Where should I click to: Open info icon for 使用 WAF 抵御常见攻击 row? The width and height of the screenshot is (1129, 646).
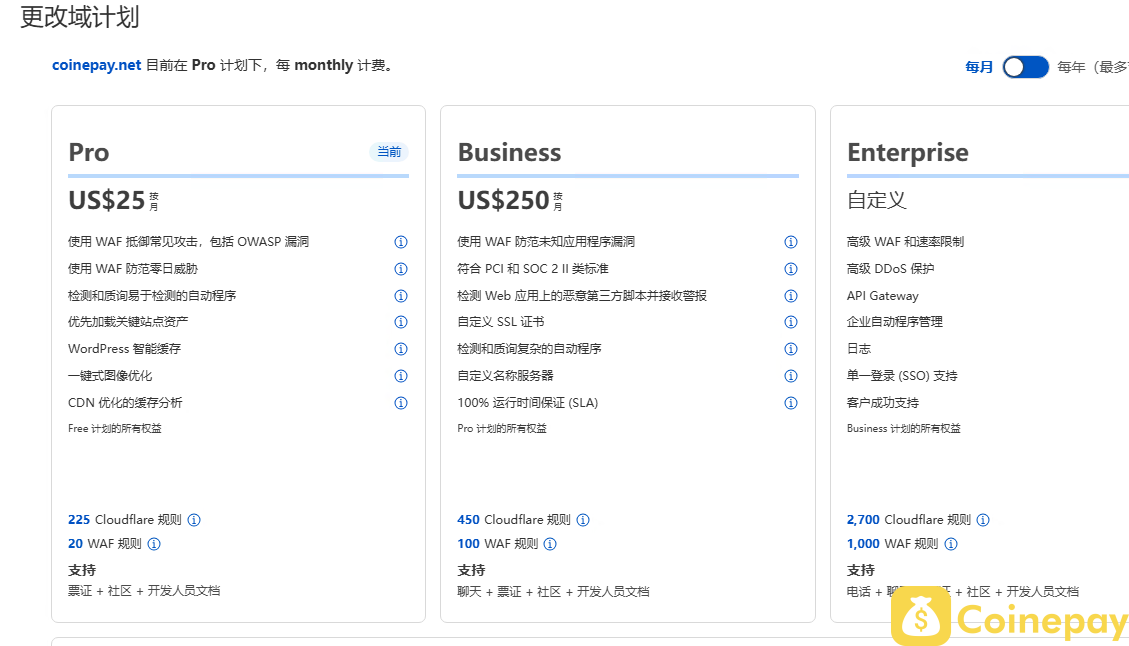[x=401, y=242]
